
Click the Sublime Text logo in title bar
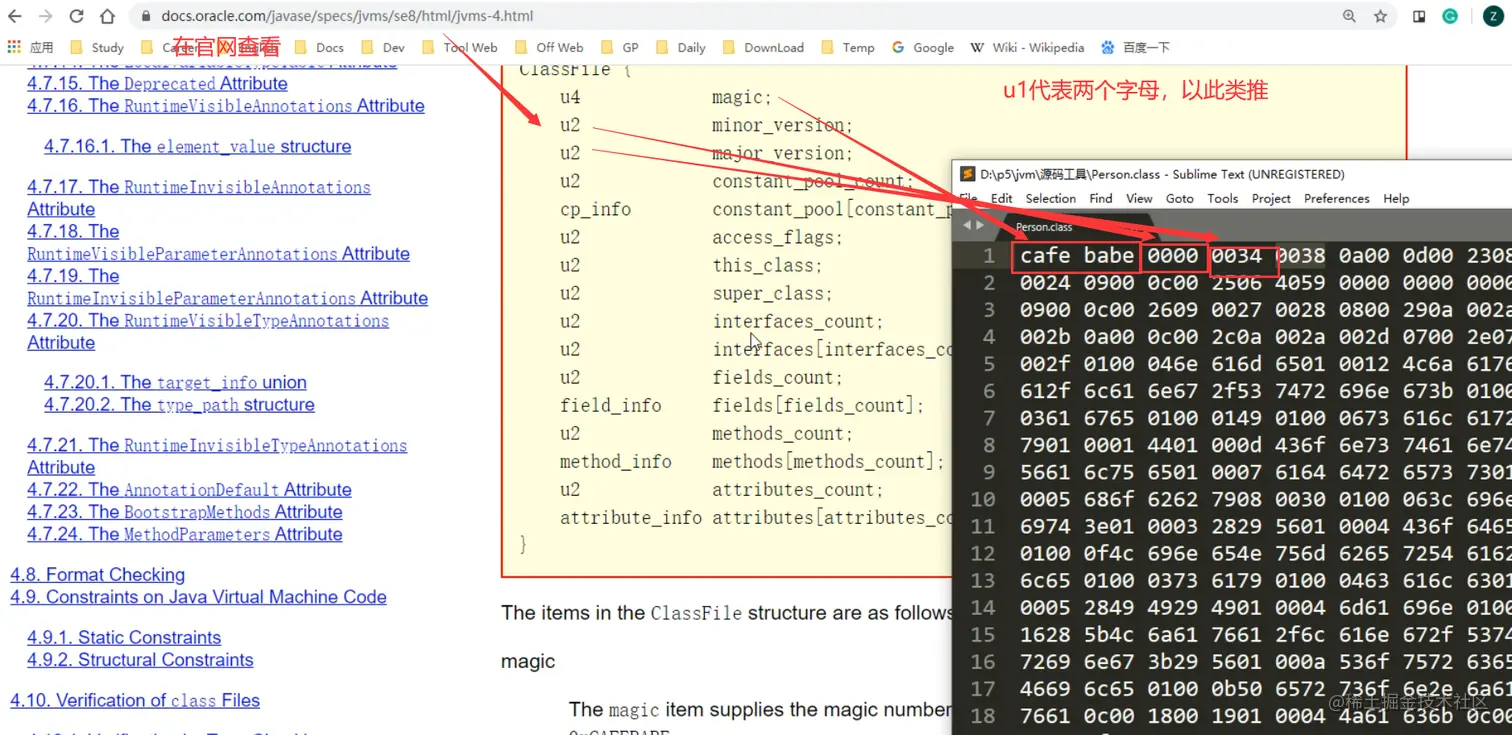[x=968, y=174]
